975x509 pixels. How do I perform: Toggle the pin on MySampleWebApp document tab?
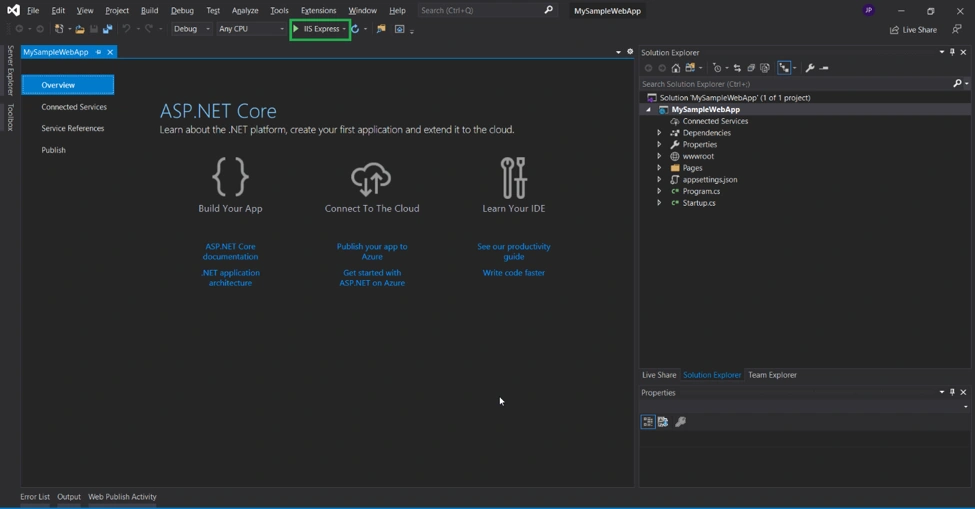coord(98,52)
